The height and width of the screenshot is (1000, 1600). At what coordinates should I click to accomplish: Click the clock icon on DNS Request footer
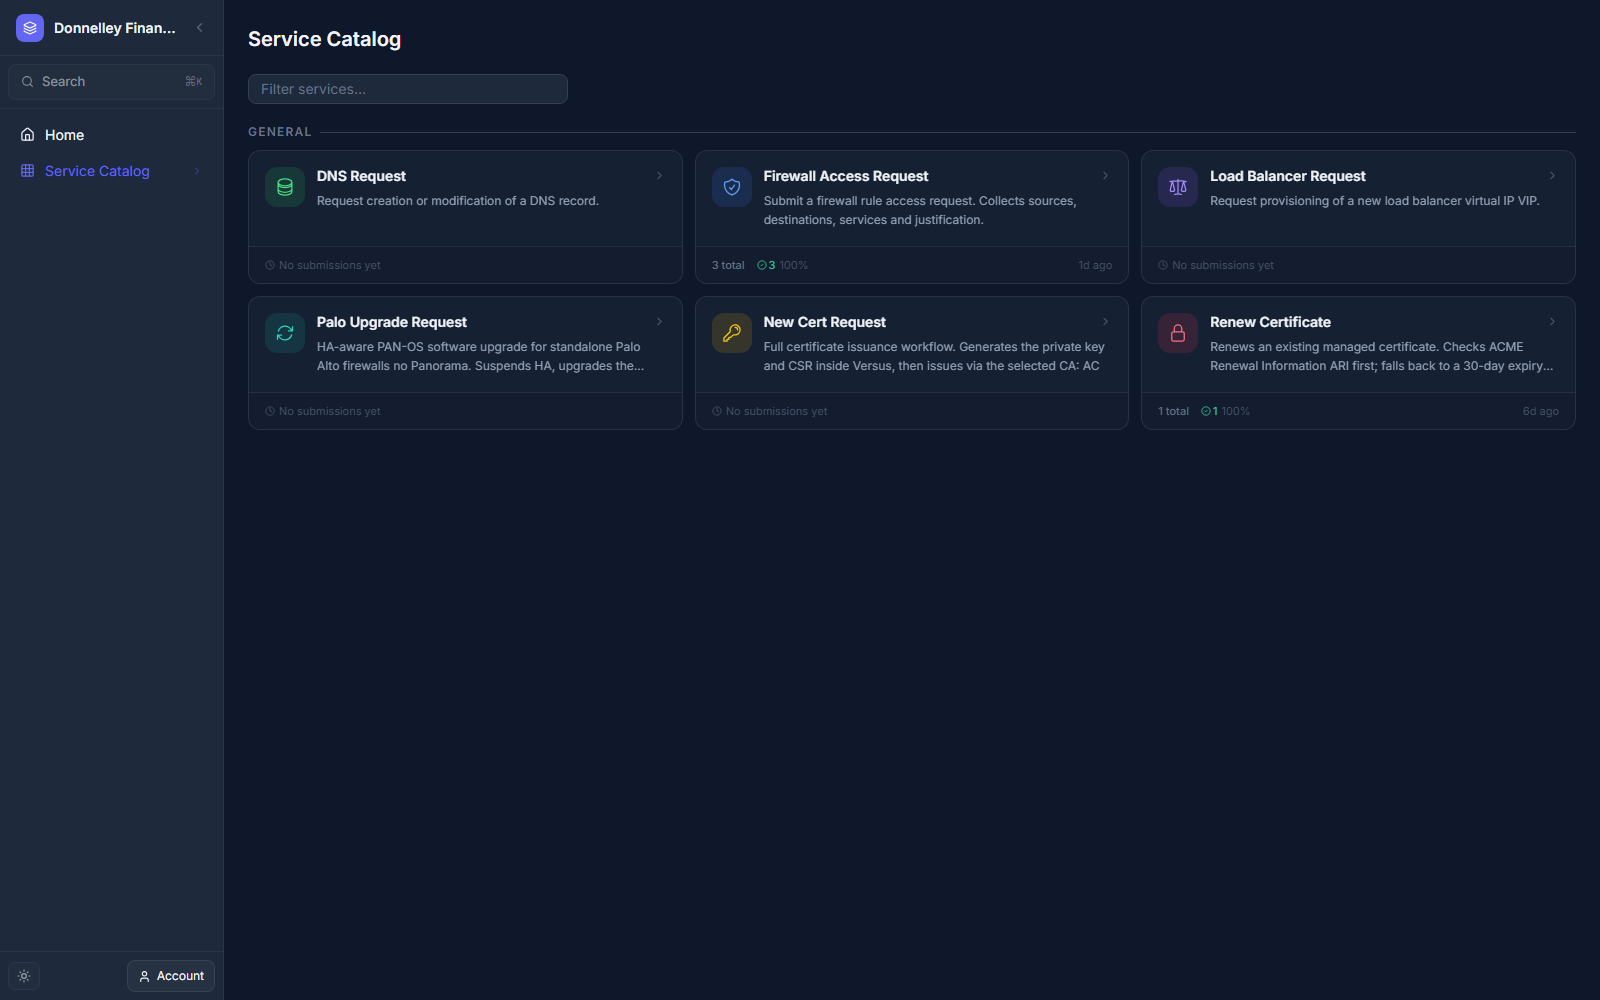coord(270,266)
